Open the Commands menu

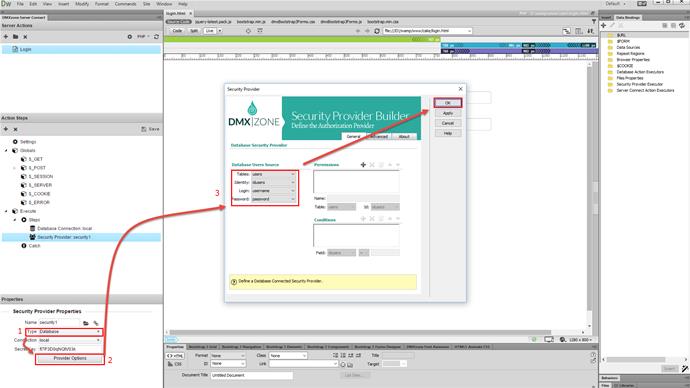click(x=125, y=4)
